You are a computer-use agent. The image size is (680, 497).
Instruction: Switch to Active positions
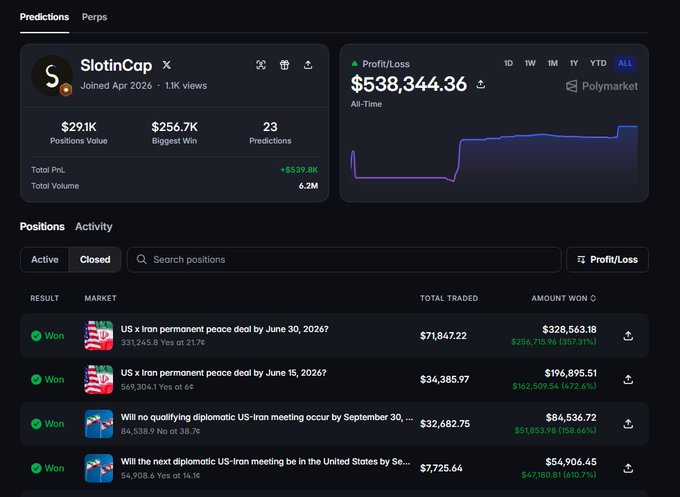tap(45, 259)
